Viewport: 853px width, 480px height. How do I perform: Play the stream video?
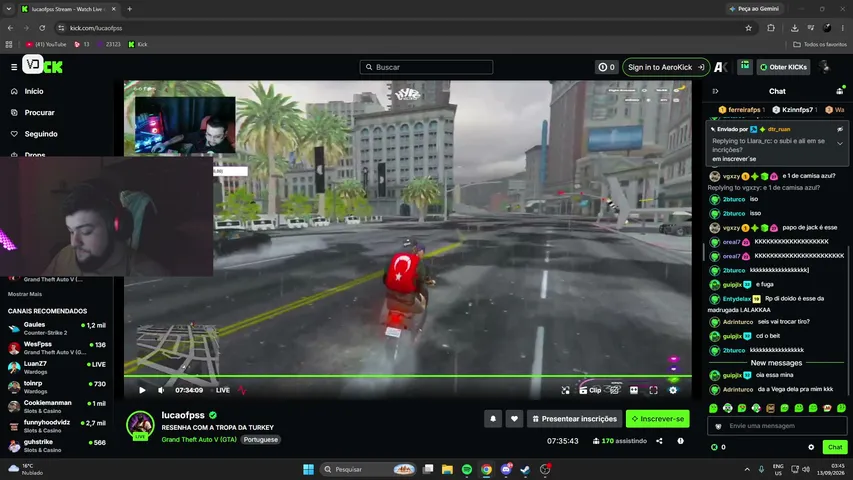(x=142, y=390)
